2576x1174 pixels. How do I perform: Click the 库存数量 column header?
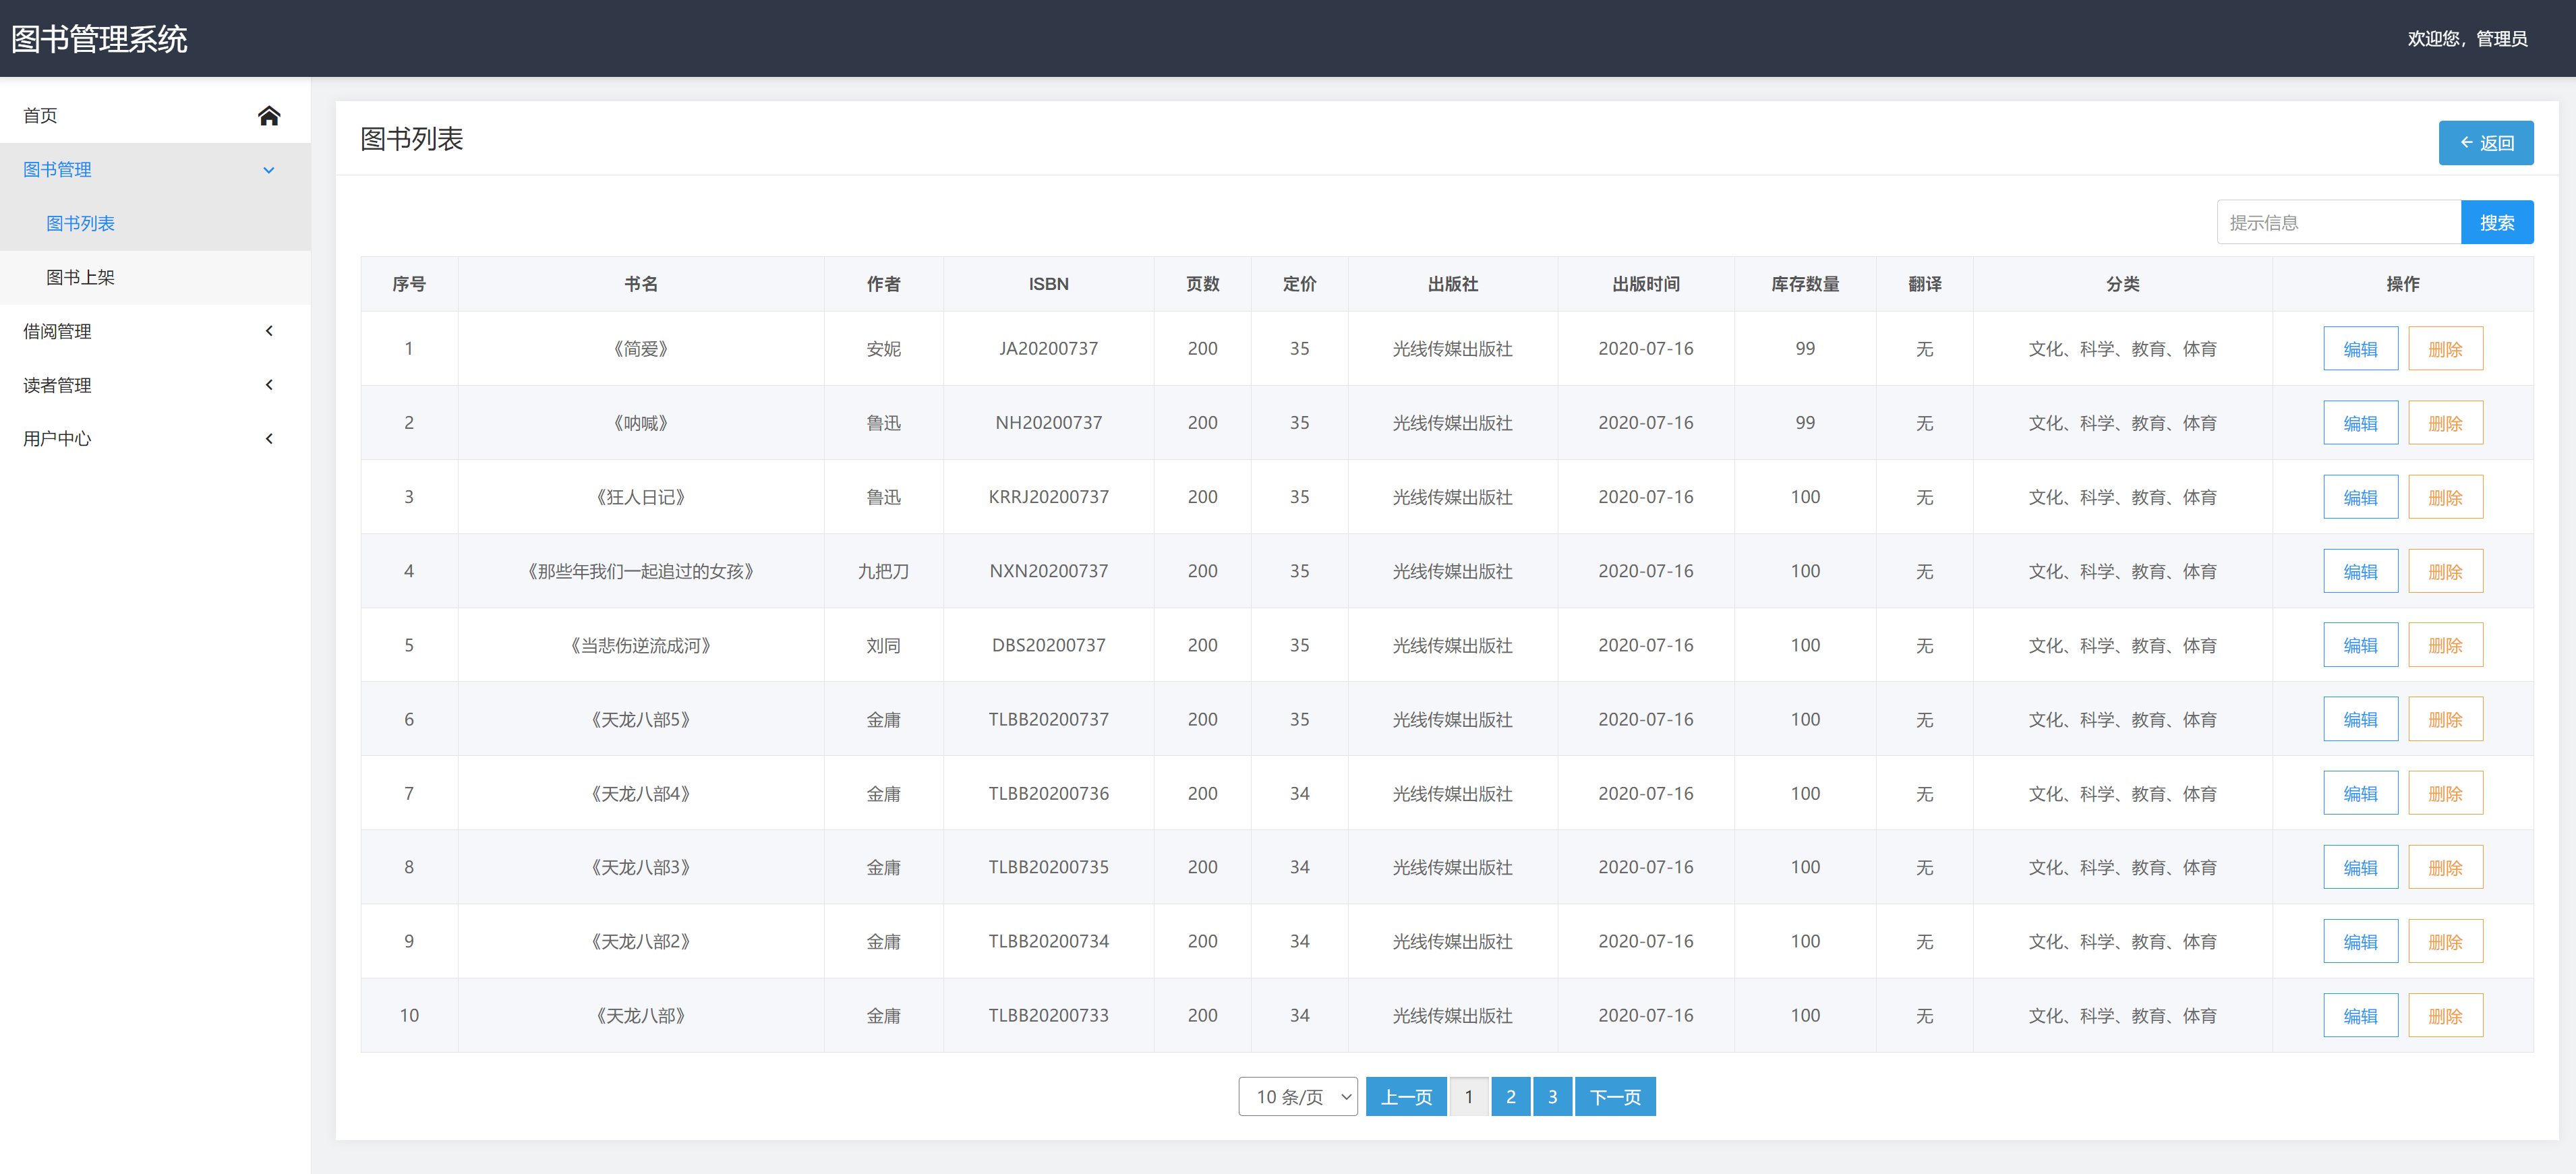tap(1805, 284)
